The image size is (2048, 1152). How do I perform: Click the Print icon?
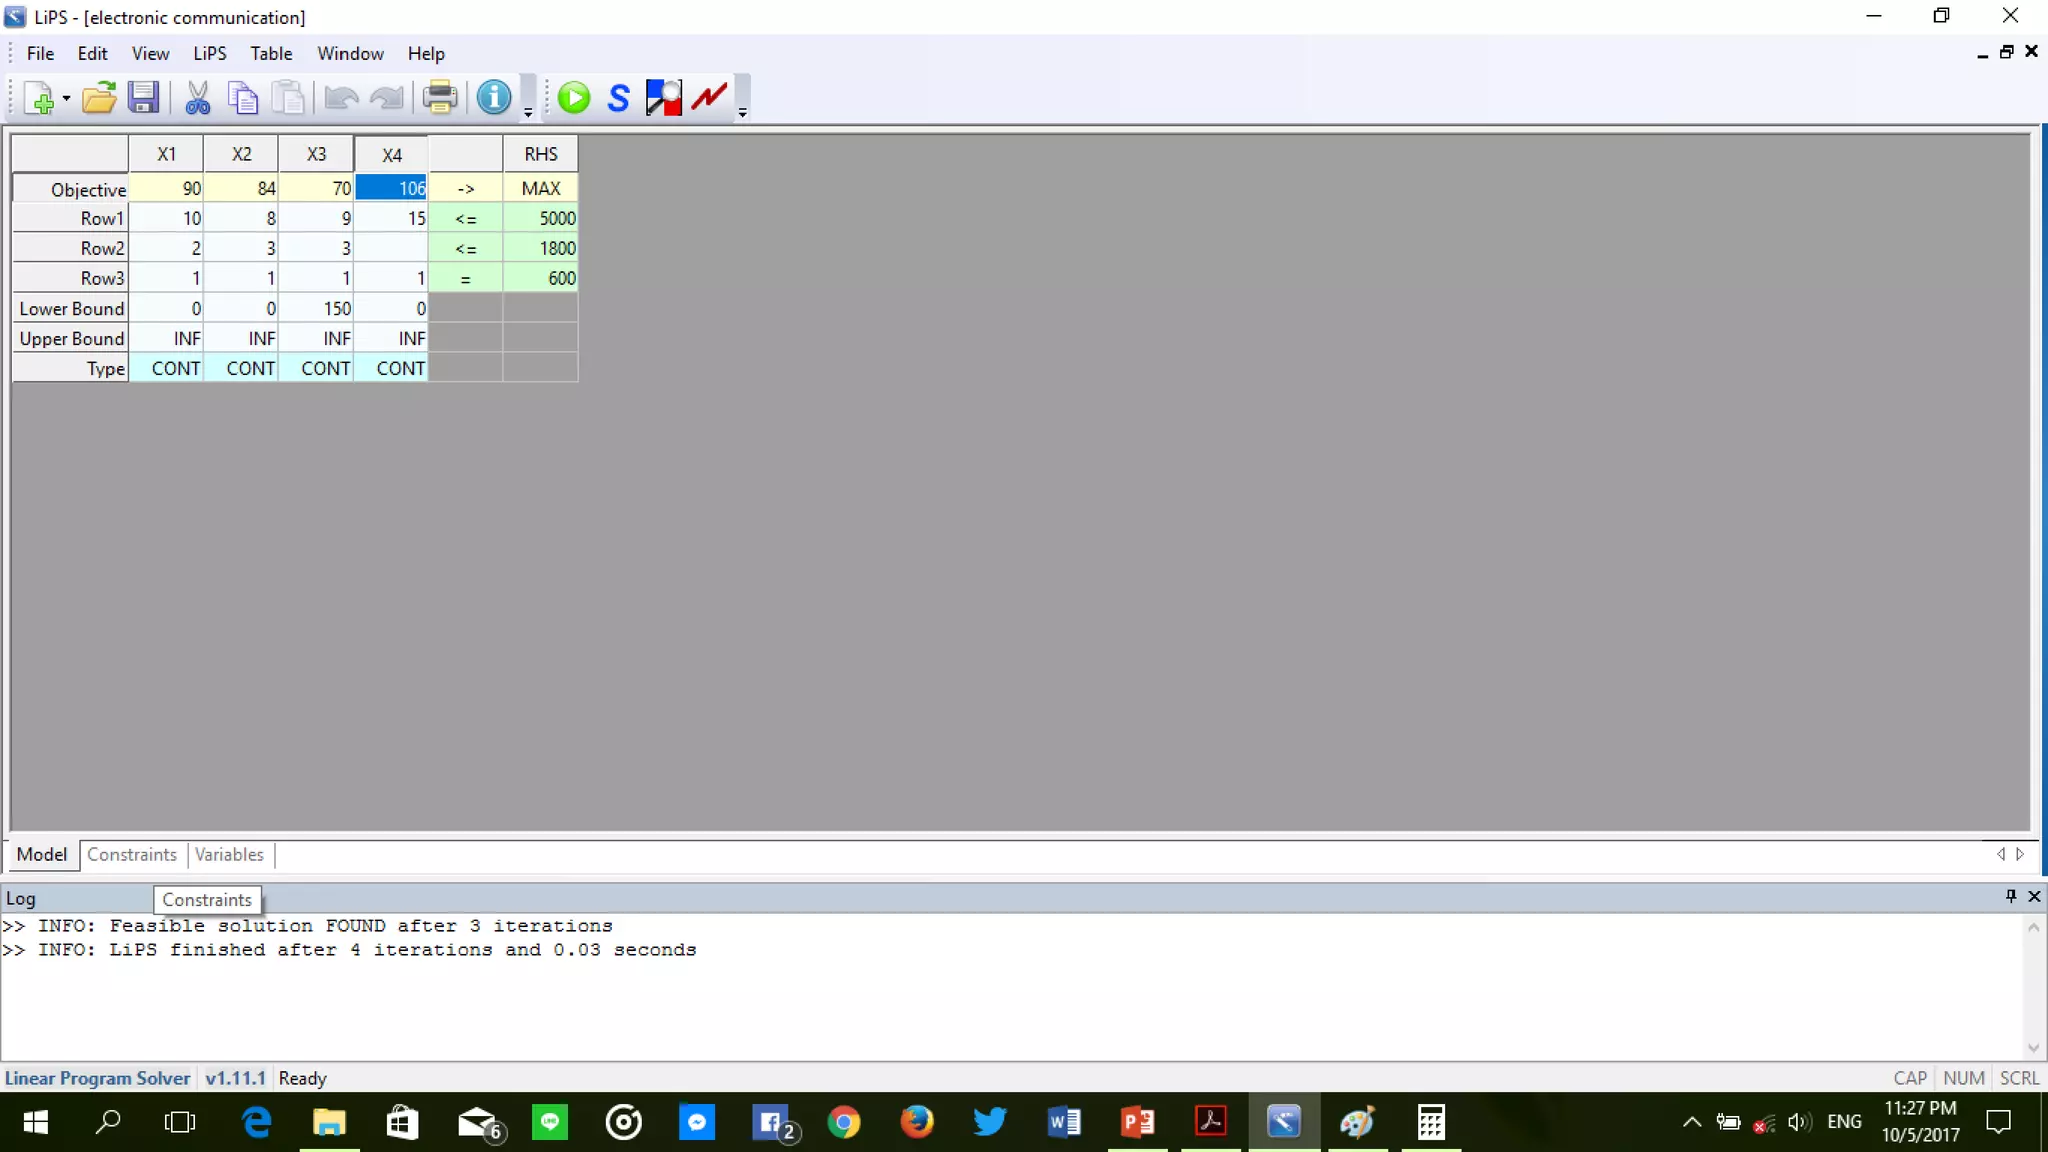click(x=439, y=97)
